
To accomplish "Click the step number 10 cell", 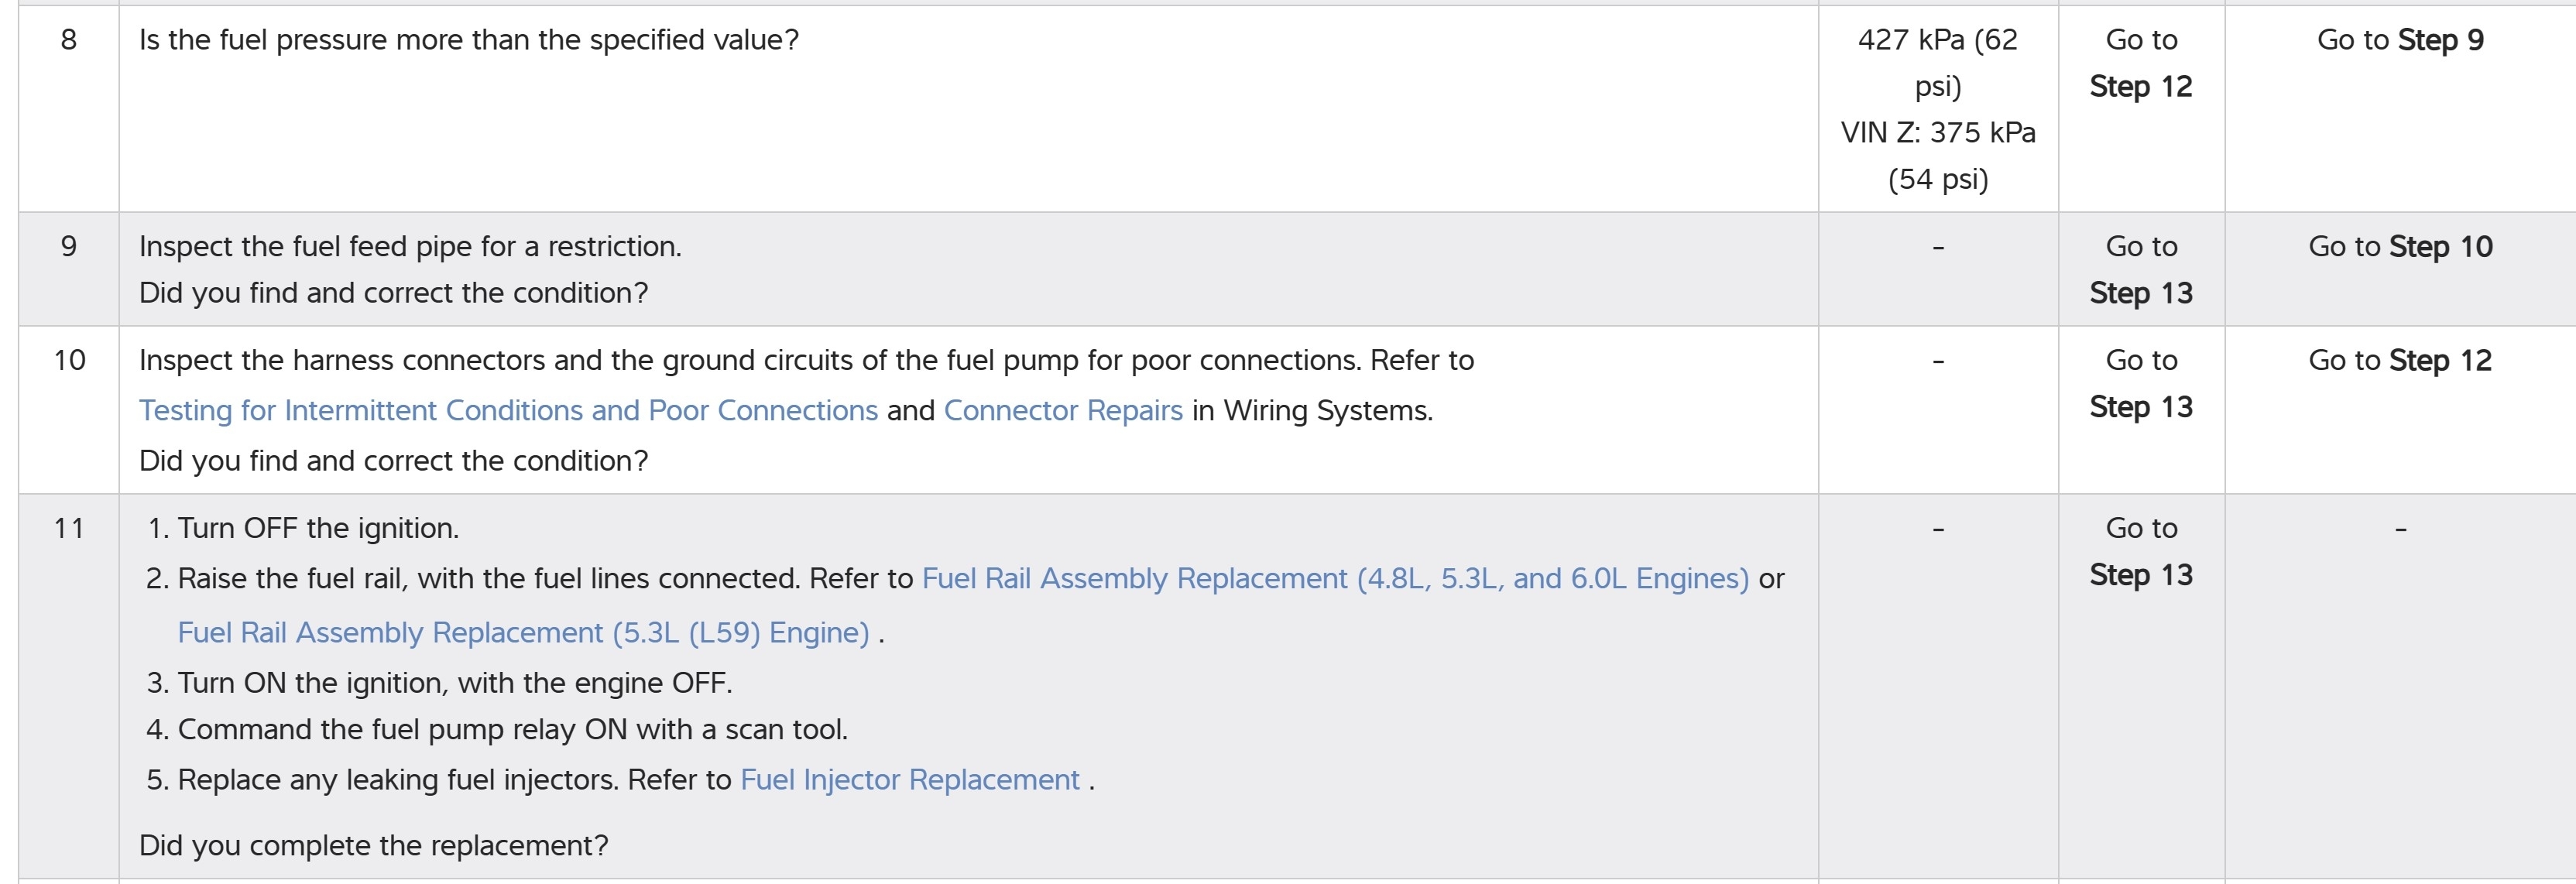I will point(69,361).
